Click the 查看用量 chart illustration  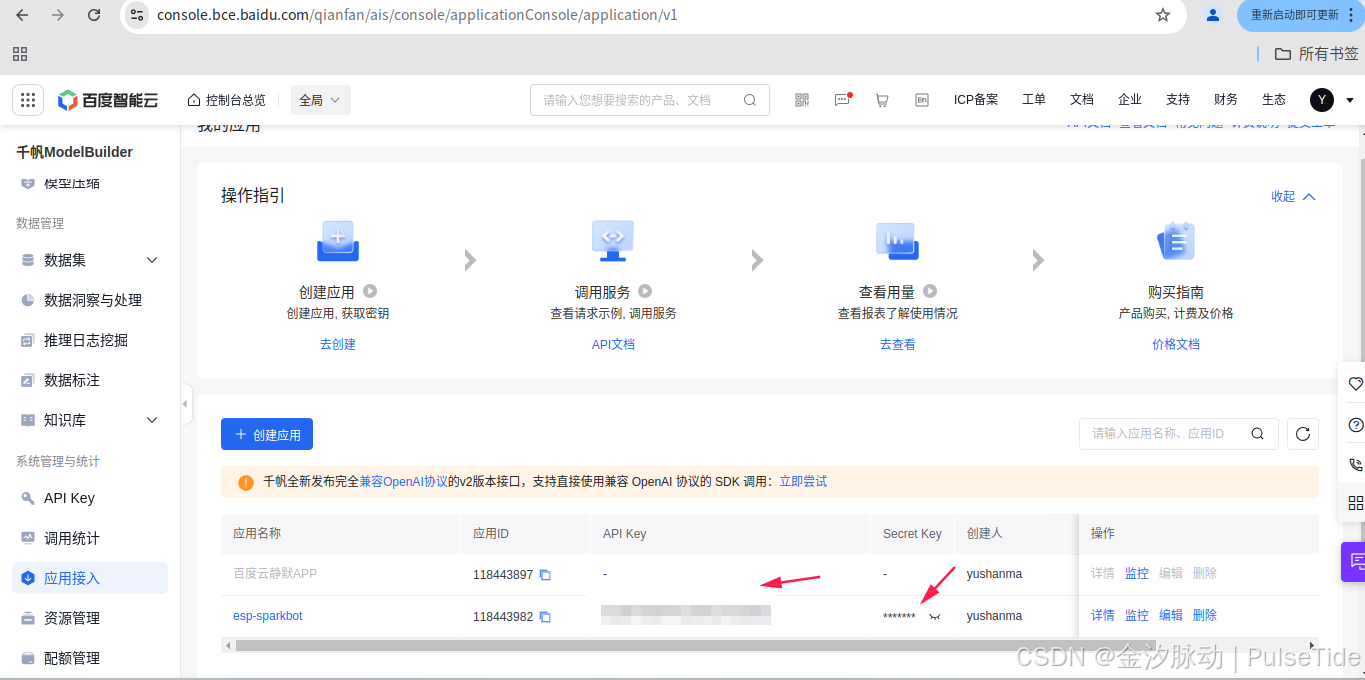point(897,241)
